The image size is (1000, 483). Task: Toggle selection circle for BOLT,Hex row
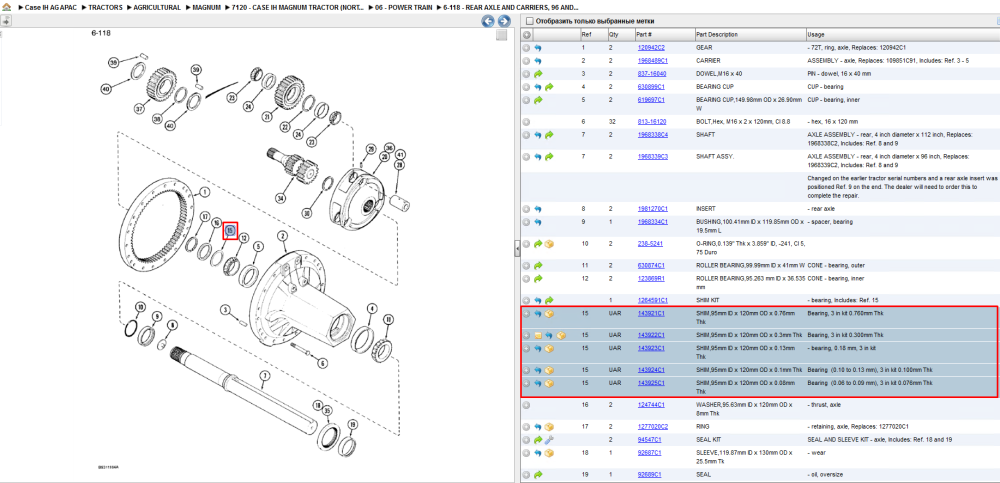pos(527,121)
